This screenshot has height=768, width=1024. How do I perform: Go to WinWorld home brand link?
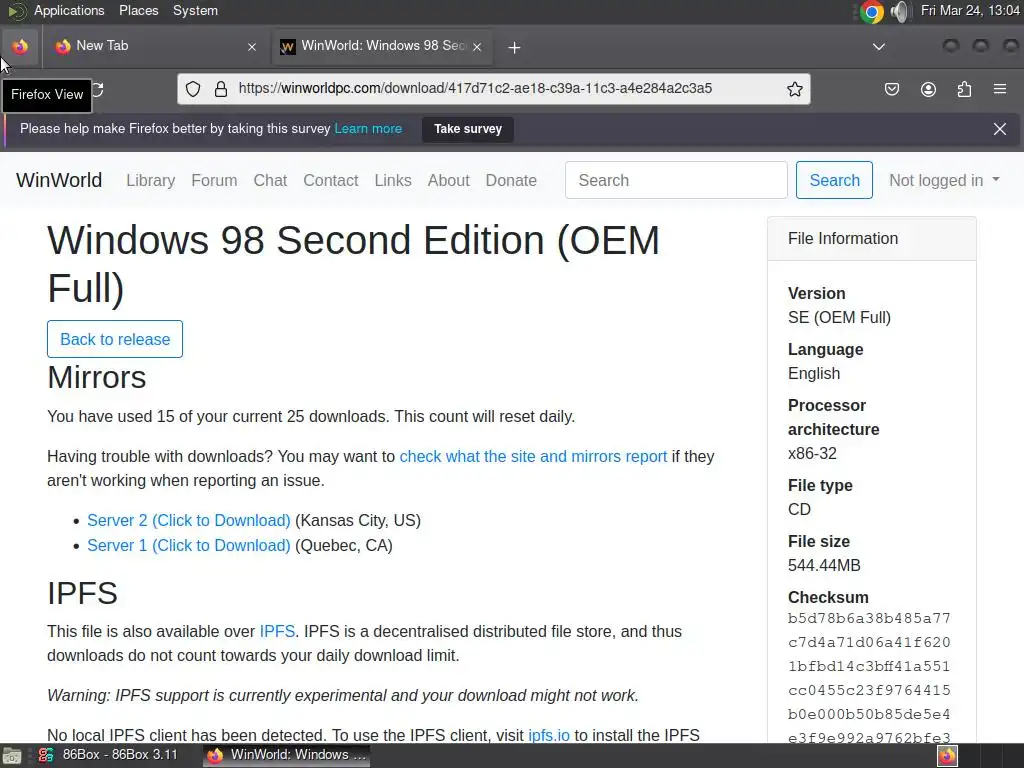59,180
